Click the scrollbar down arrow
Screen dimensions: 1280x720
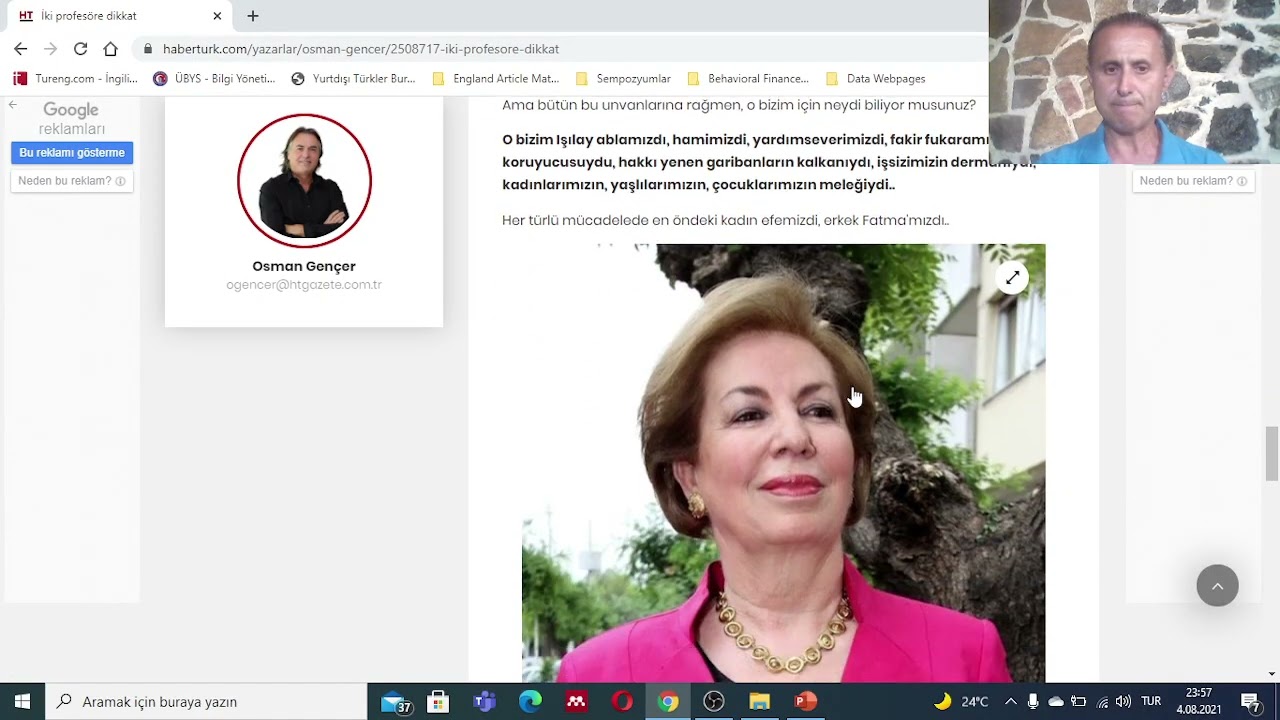coord(1272,675)
